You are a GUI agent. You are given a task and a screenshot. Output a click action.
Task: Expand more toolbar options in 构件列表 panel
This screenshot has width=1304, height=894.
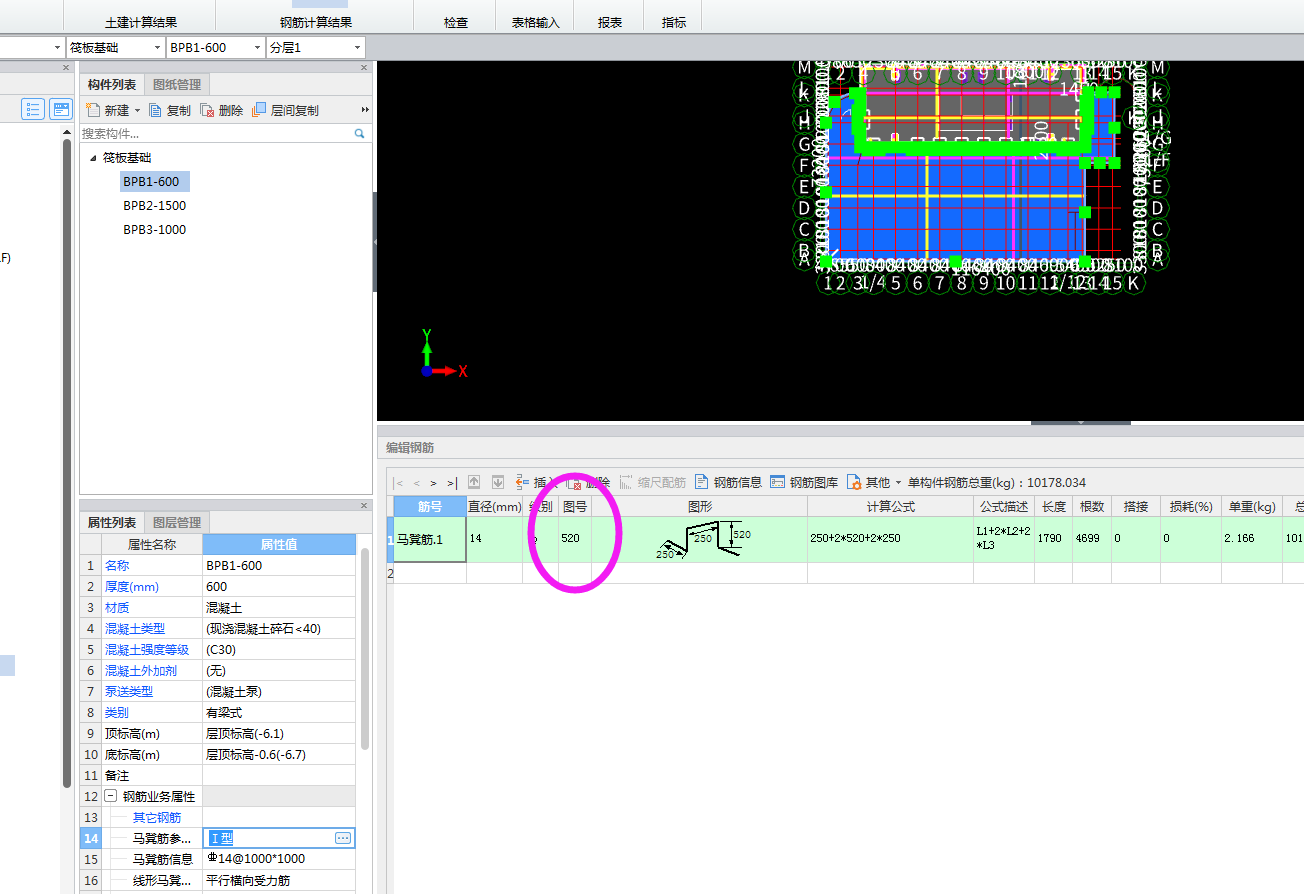tap(365, 110)
